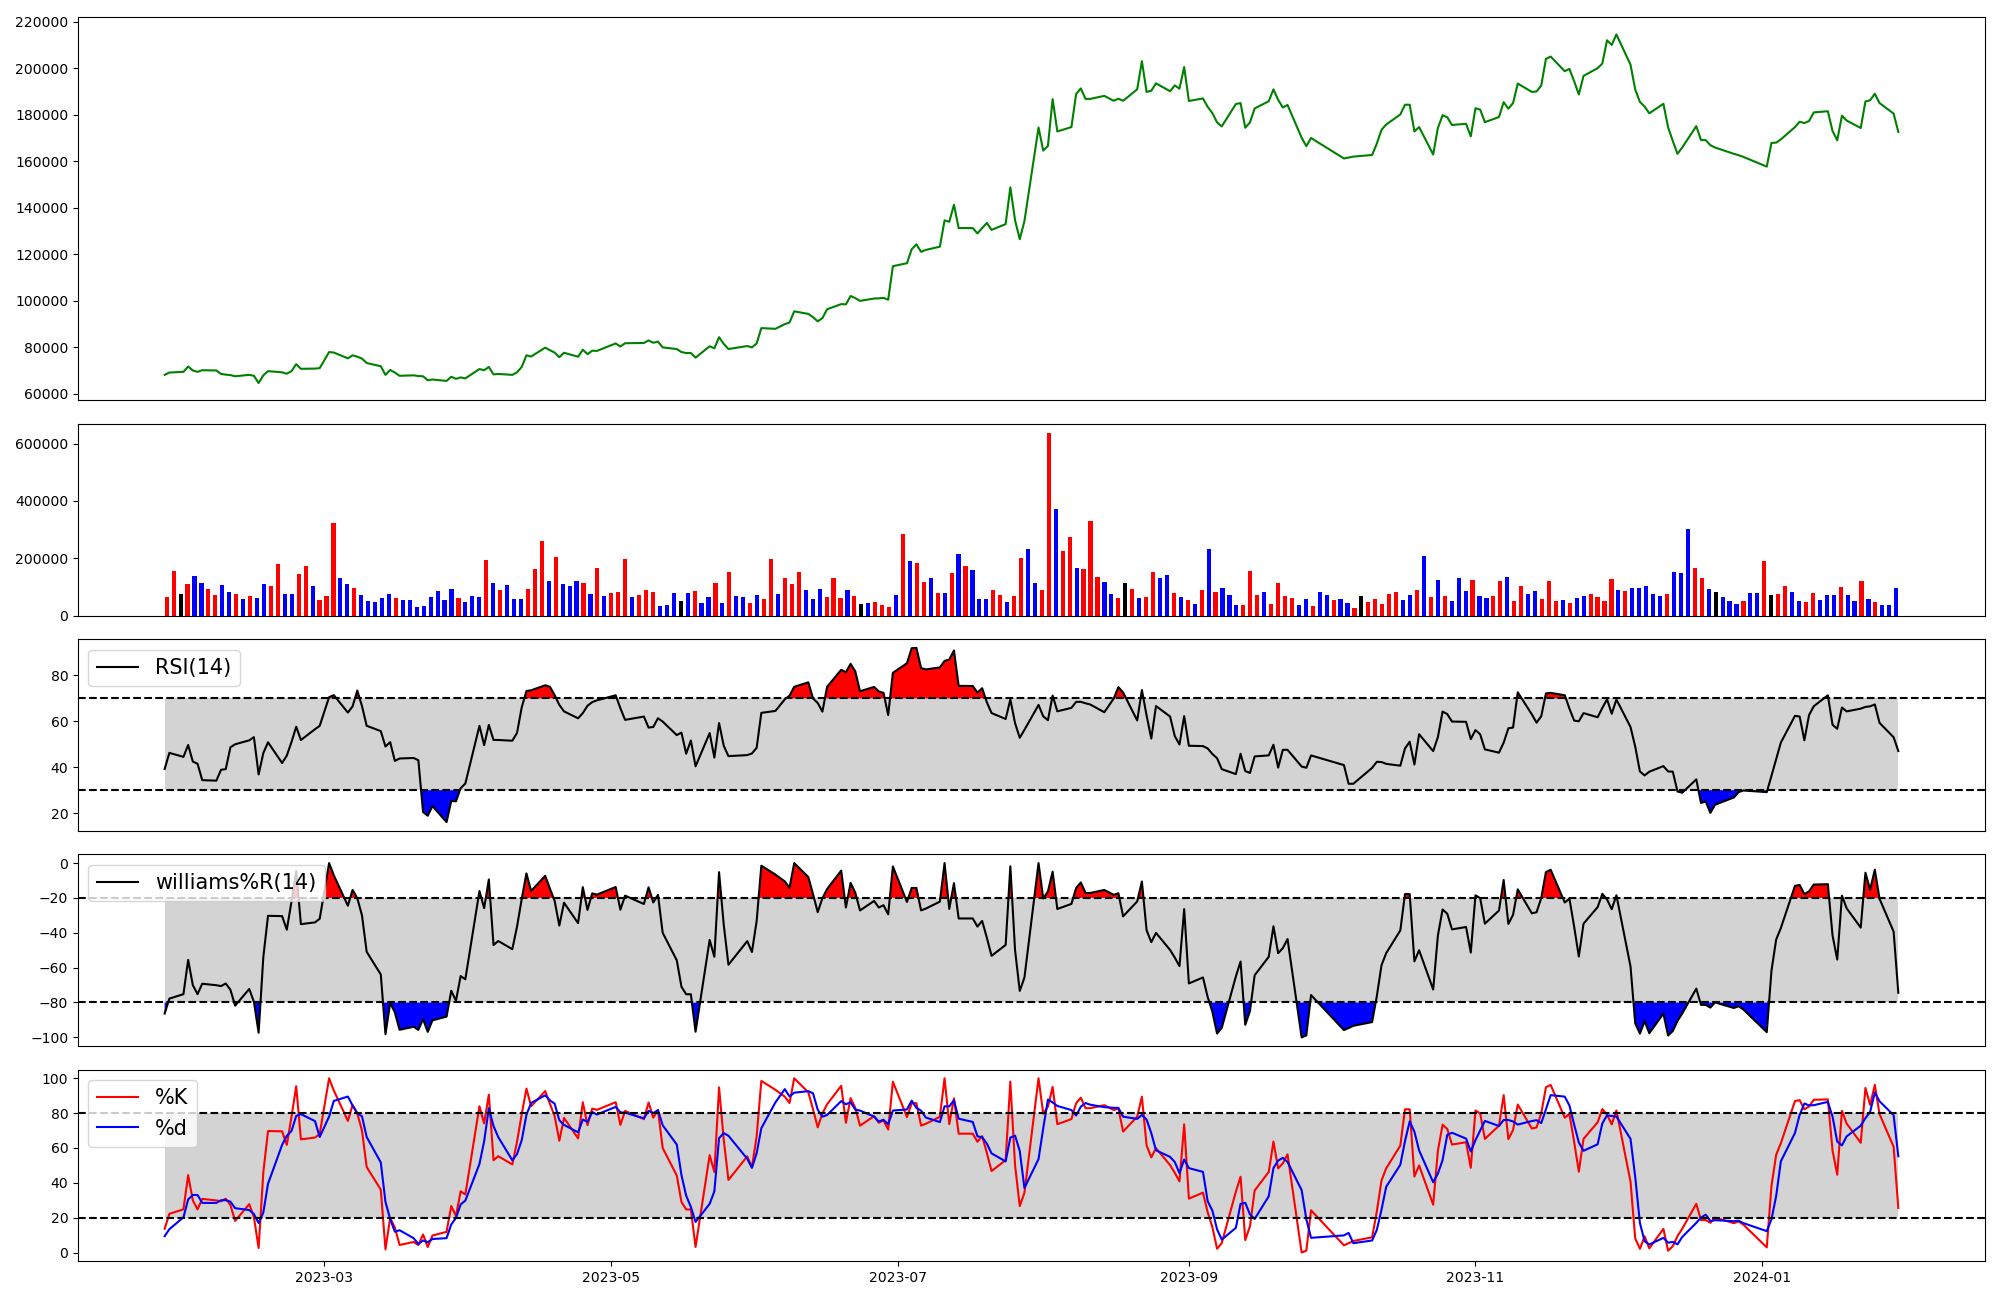The width and height of the screenshot is (2000, 1300).
Task: Click the 2023-11 x-axis date label
Action: (1476, 1277)
